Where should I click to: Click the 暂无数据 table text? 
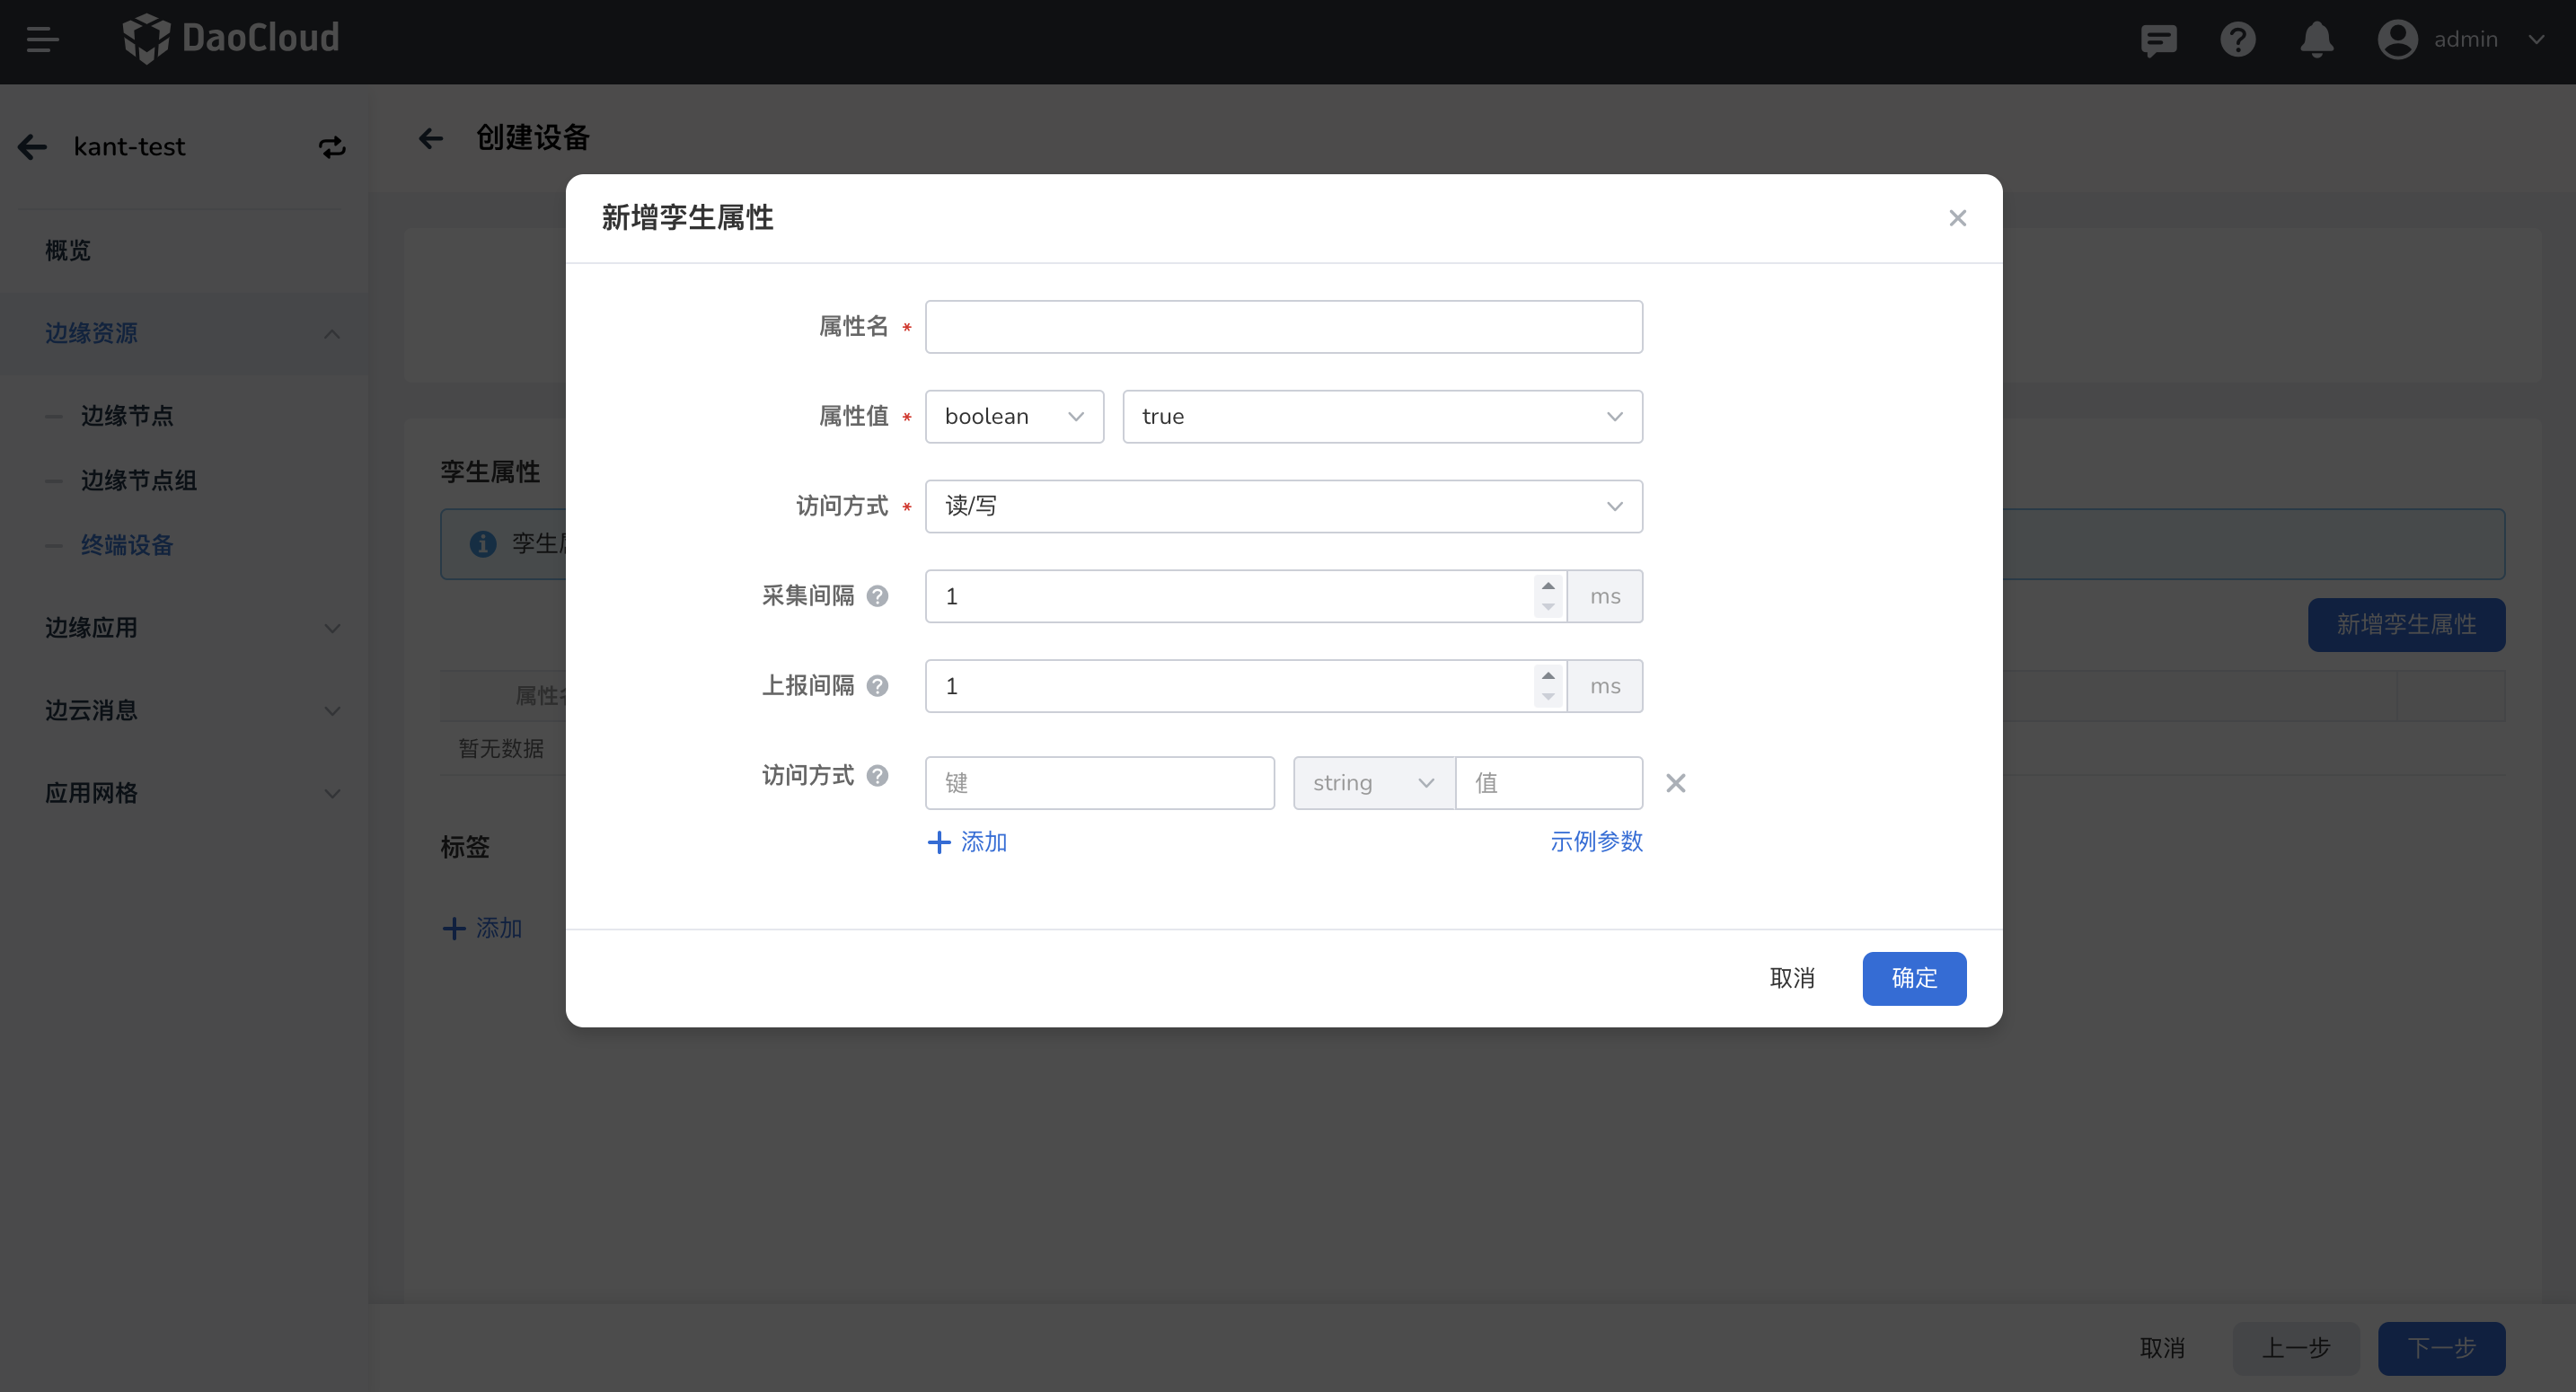pos(501,748)
